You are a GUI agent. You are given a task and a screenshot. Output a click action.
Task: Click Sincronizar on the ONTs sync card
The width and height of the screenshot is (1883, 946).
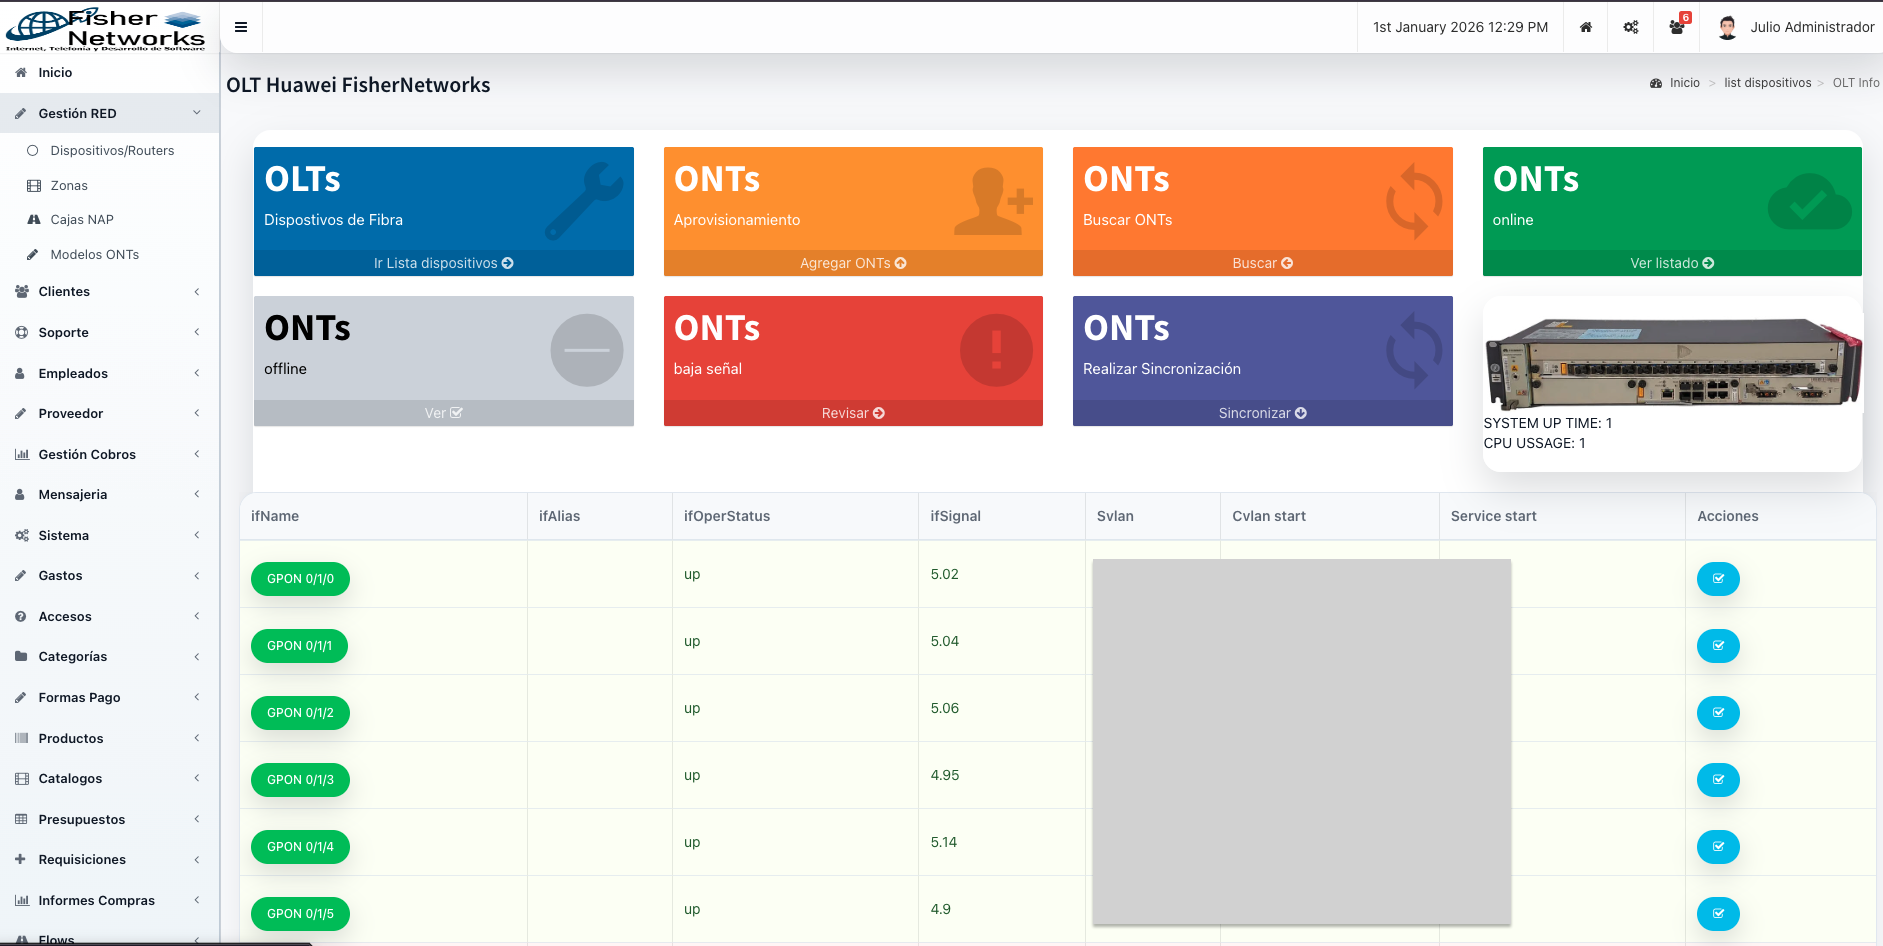1262,413
